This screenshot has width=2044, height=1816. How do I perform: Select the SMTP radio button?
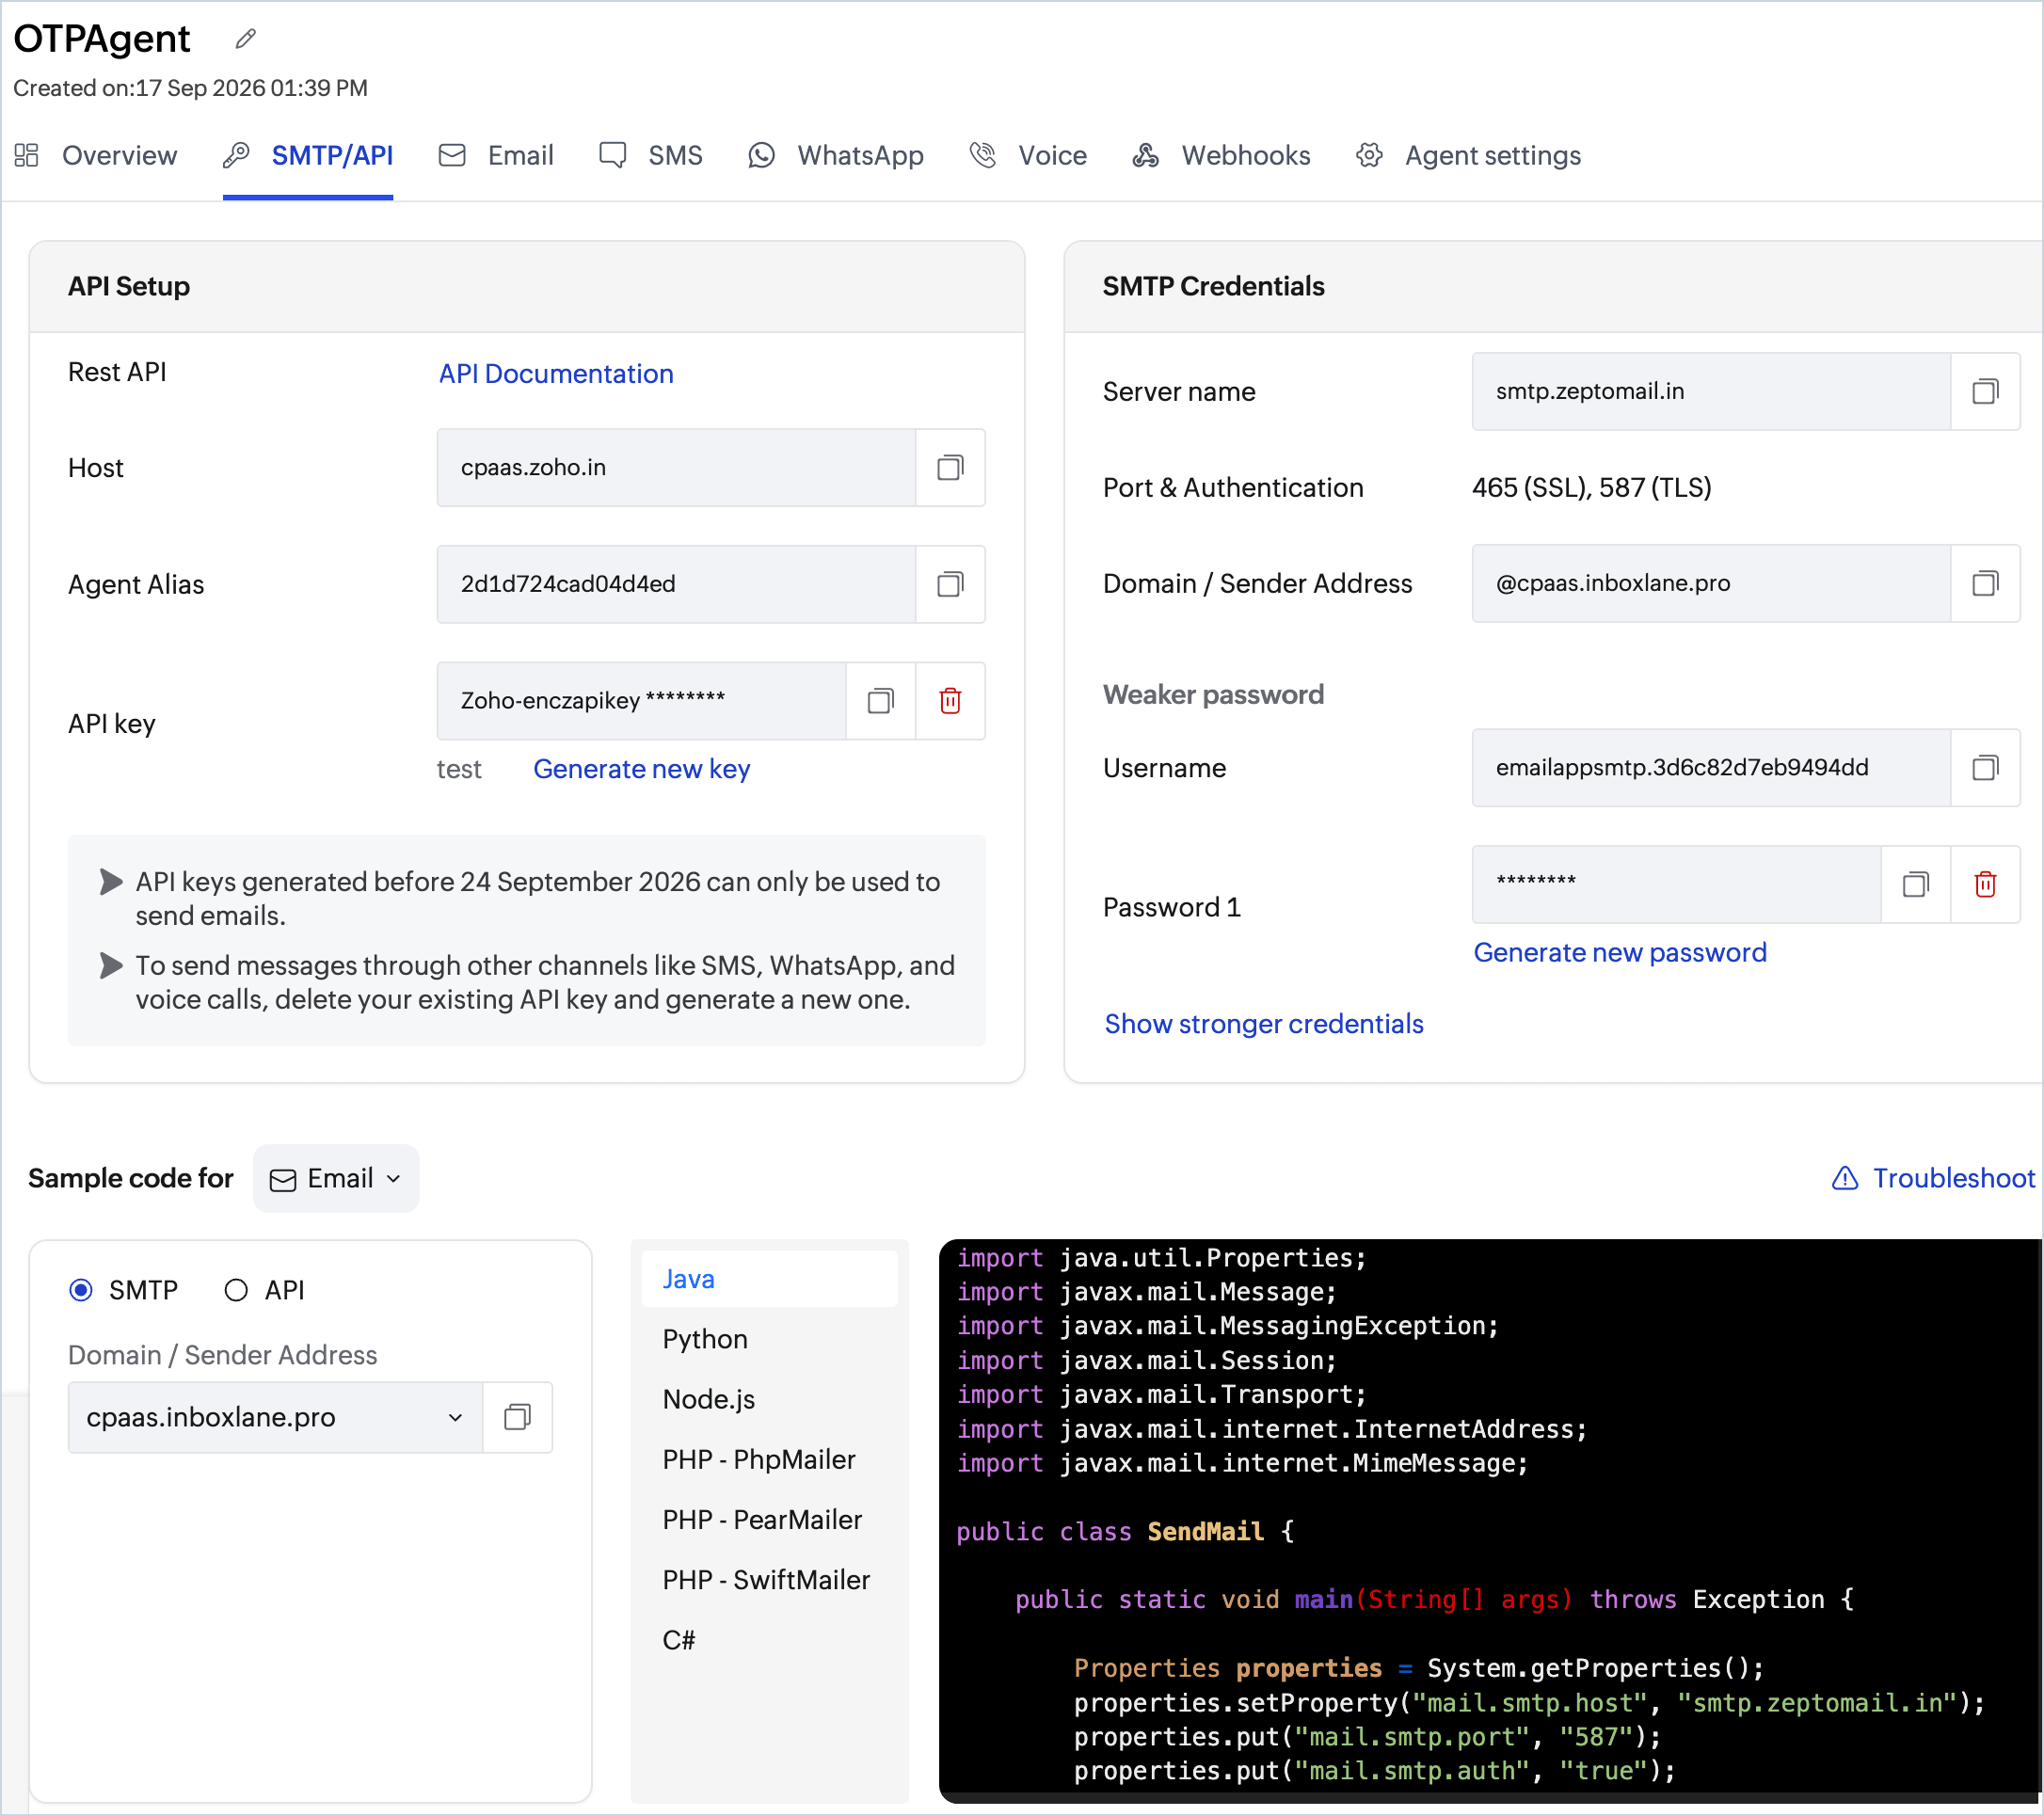point(81,1290)
